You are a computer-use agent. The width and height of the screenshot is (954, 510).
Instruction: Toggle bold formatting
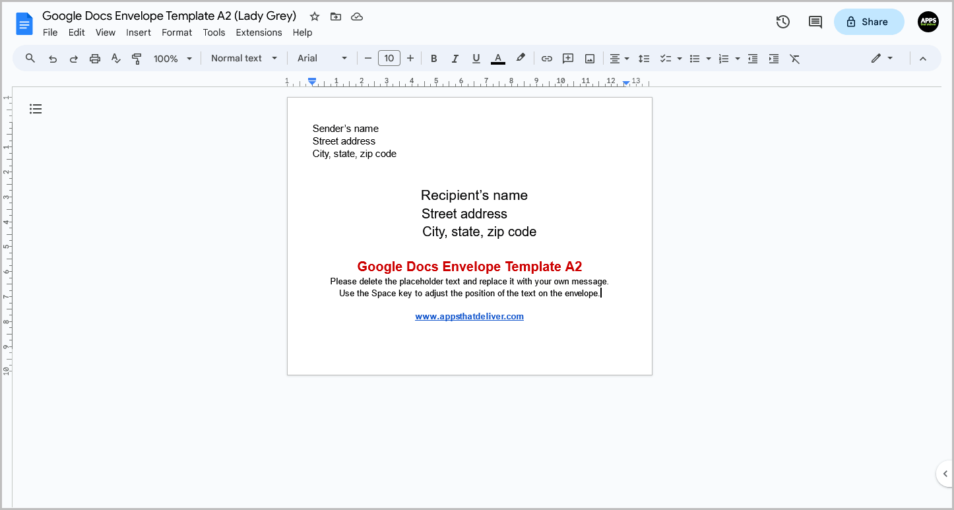[434, 59]
